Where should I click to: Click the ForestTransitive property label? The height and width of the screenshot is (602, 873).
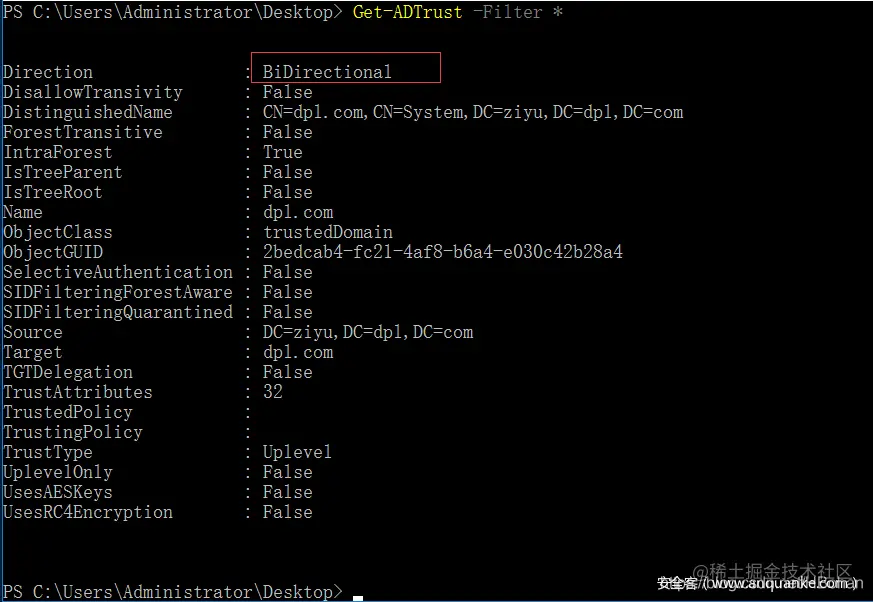click(83, 132)
